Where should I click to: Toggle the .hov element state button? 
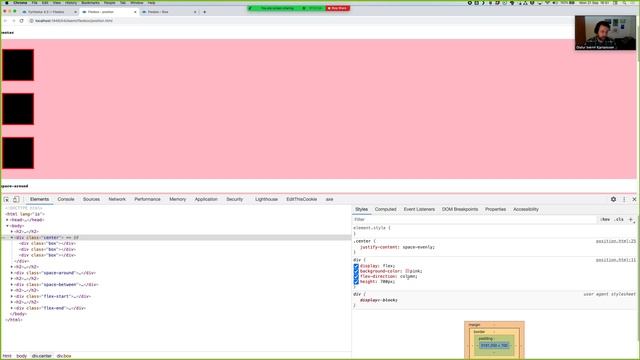tap(605, 220)
